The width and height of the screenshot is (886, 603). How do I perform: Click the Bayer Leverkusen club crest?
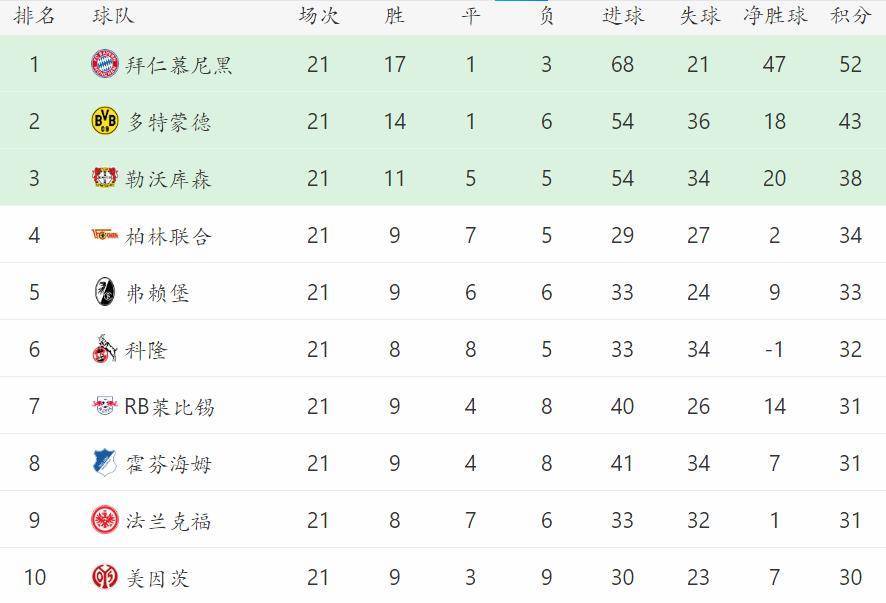[105, 177]
